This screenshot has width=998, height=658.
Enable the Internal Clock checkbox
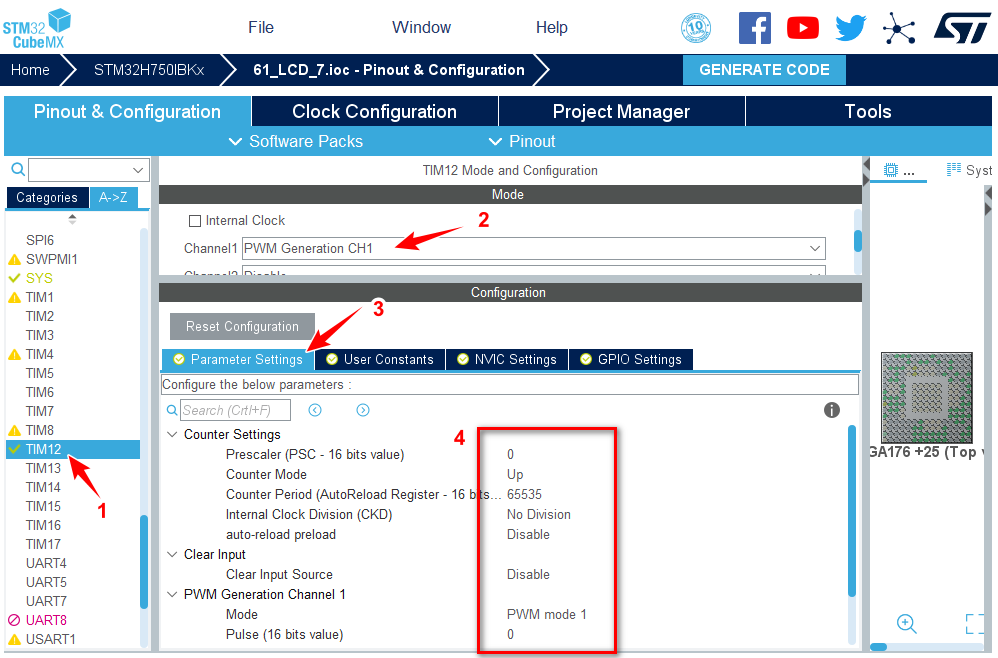(x=196, y=221)
